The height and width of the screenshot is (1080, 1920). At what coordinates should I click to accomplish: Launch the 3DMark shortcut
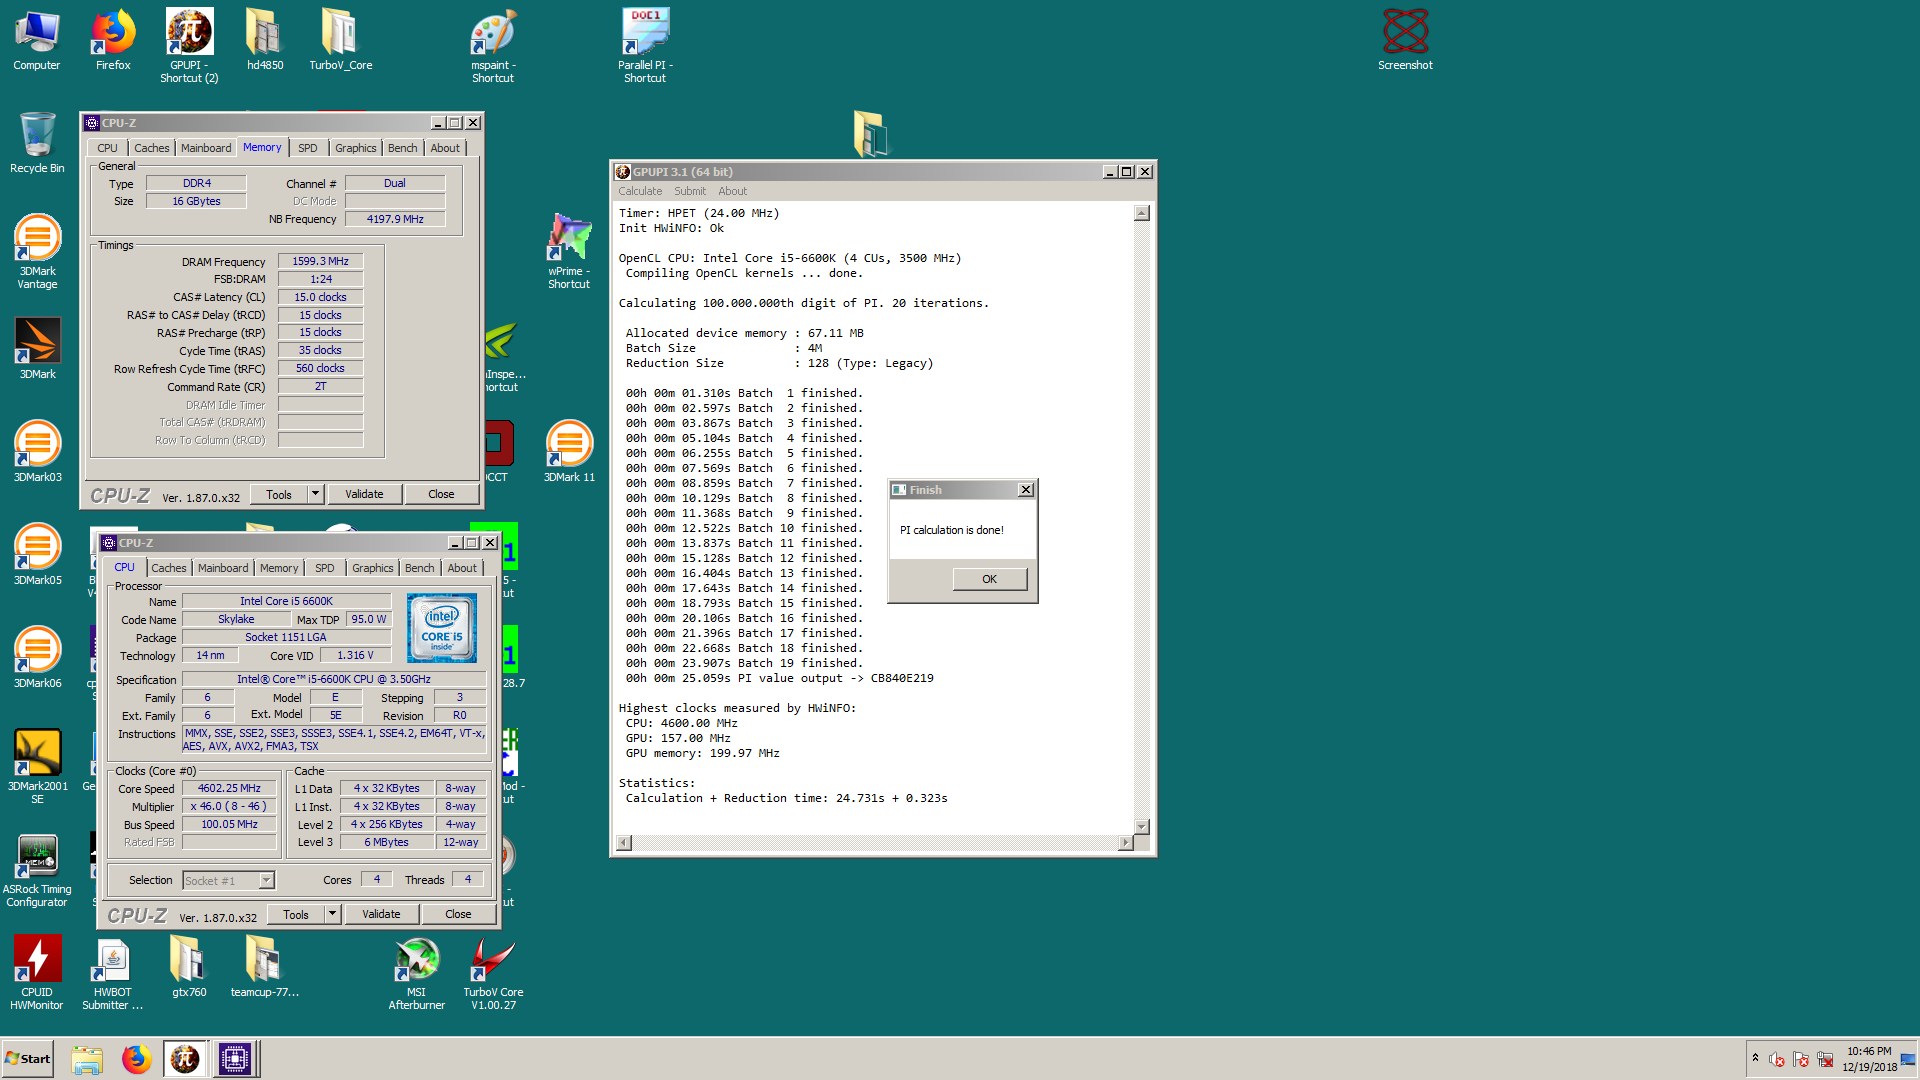(x=37, y=350)
